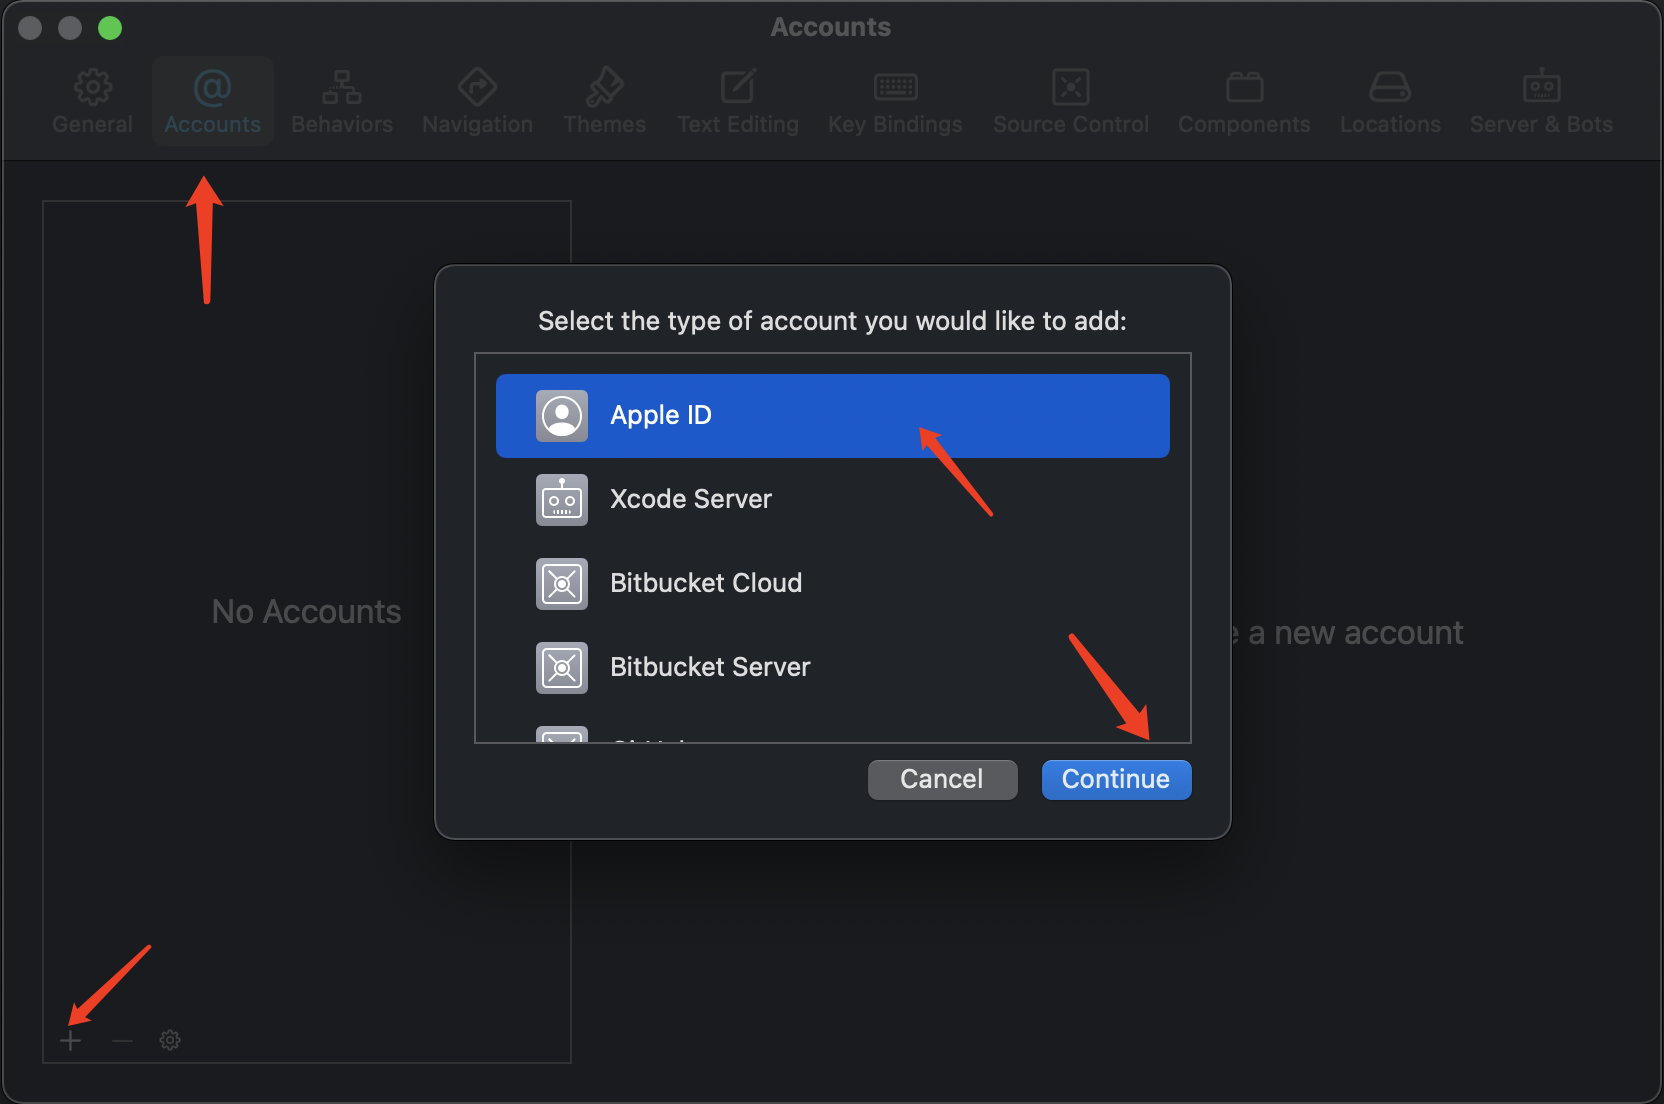Screen dimensions: 1664x1104
Task: Open the Navigation preferences tab
Action: [477, 102]
